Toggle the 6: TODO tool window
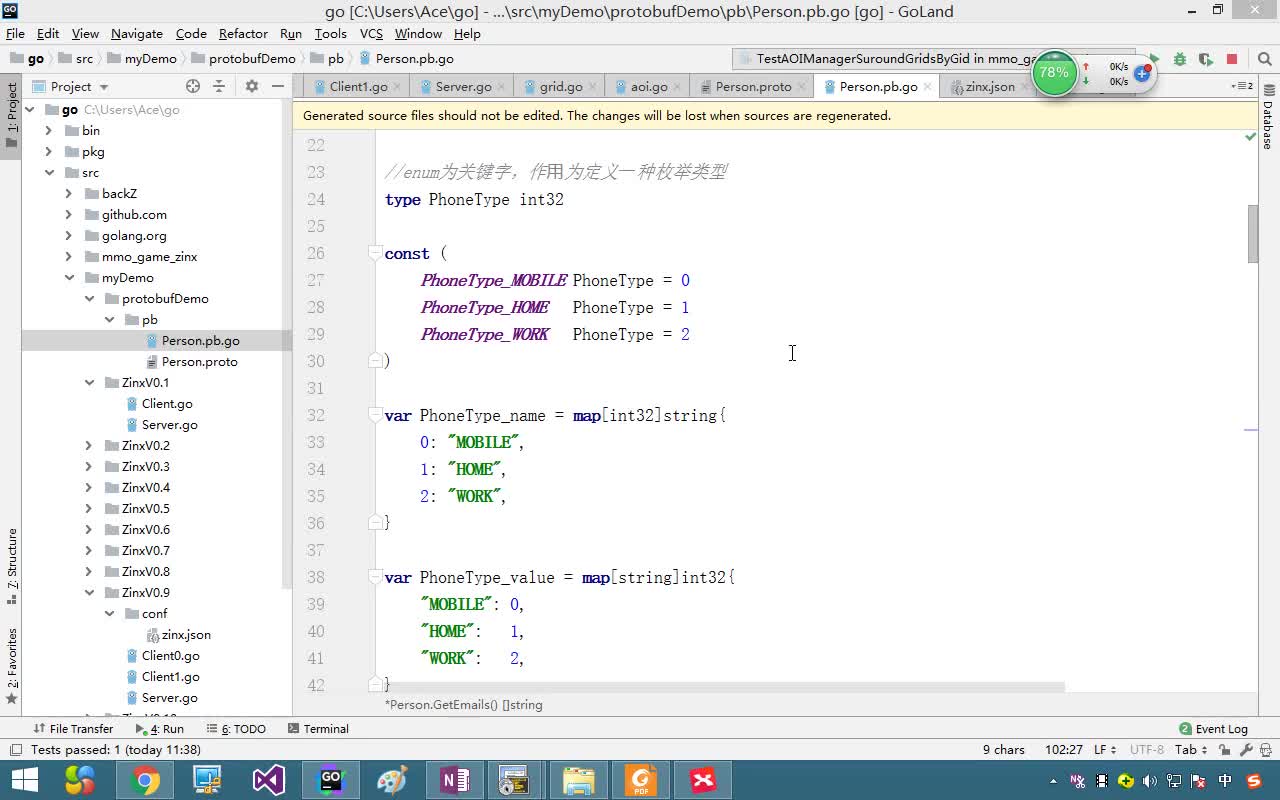 [236, 729]
